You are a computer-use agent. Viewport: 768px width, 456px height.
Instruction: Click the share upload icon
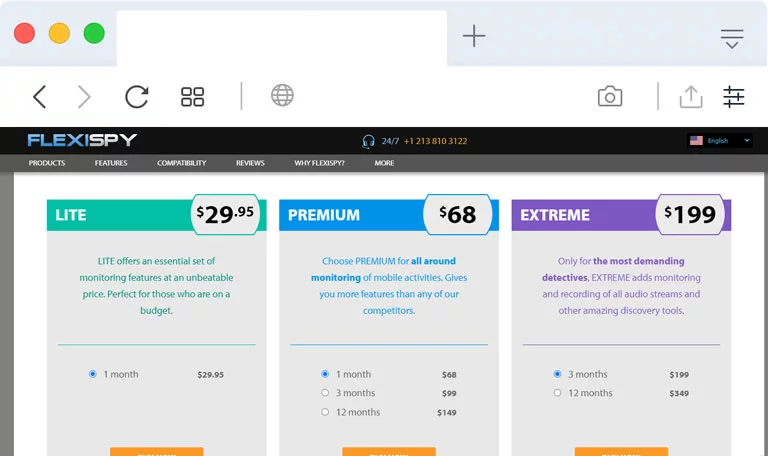[691, 96]
